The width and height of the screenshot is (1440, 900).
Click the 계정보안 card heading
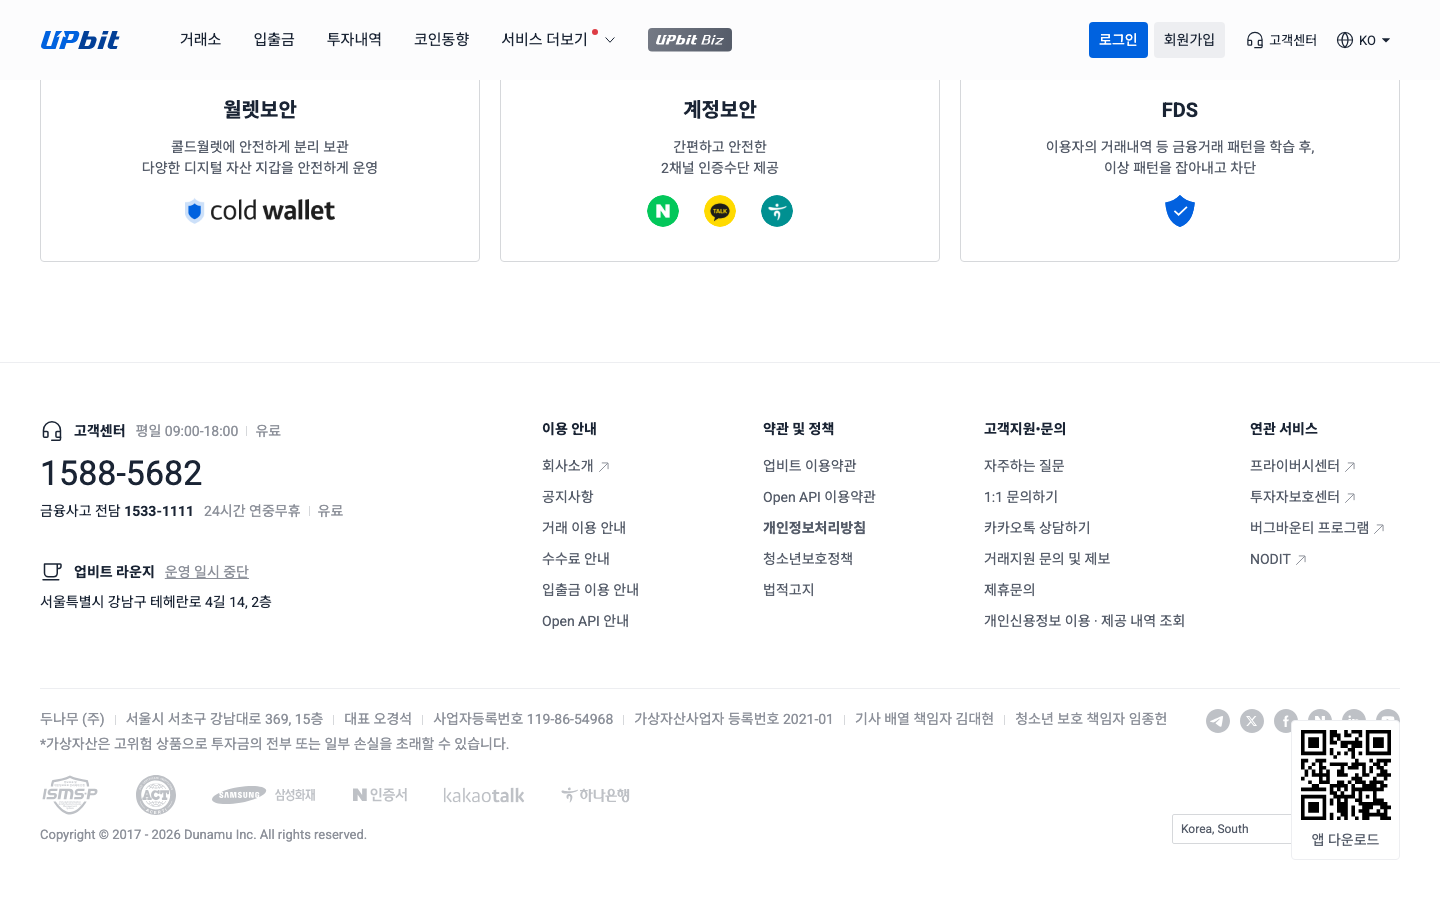tap(720, 110)
